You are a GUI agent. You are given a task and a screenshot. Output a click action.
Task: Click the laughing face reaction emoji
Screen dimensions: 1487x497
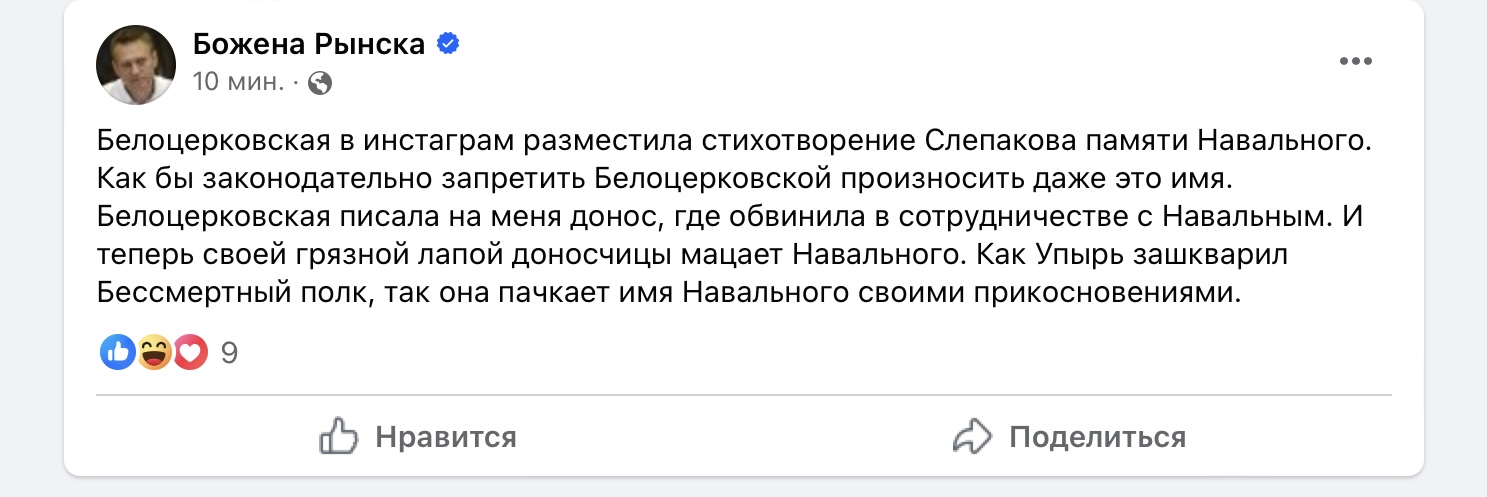coord(154,352)
